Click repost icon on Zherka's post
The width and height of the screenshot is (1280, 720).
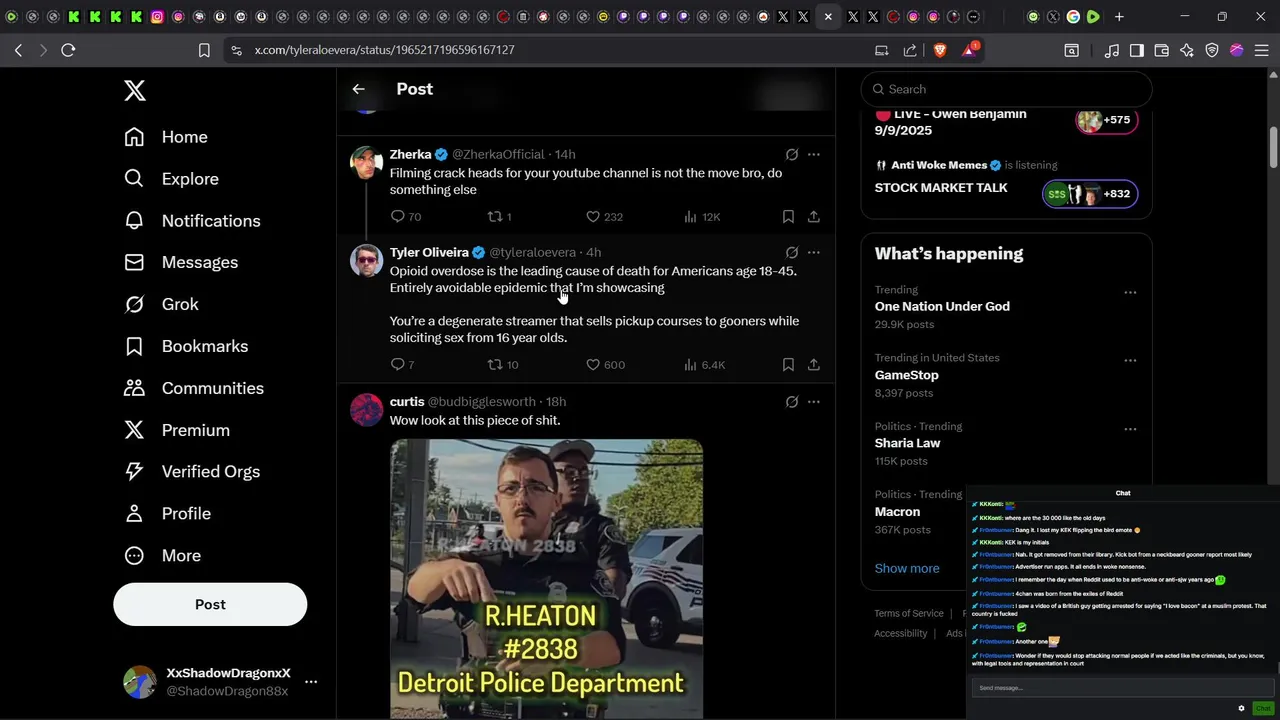[x=494, y=216]
